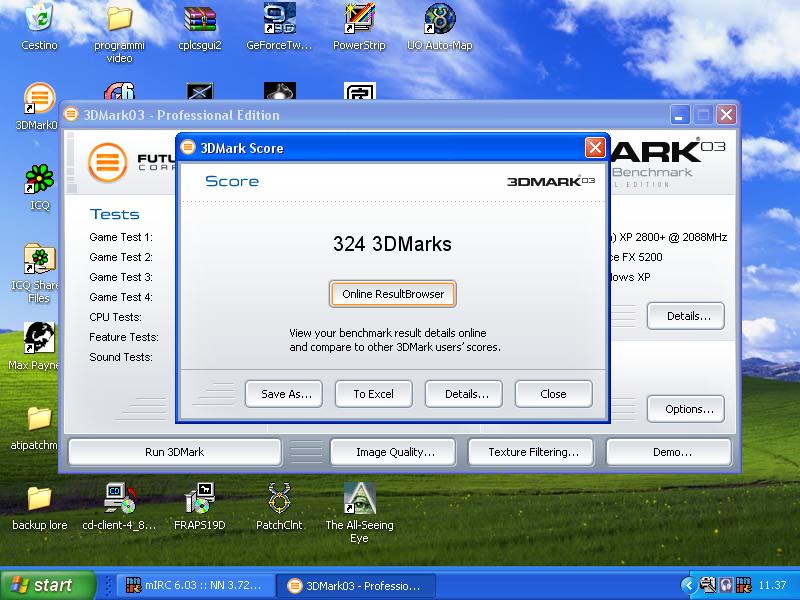The height and width of the screenshot is (600, 800).
Task: Launch the GeForceTweak shortcut icon
Action: (279, 18)
